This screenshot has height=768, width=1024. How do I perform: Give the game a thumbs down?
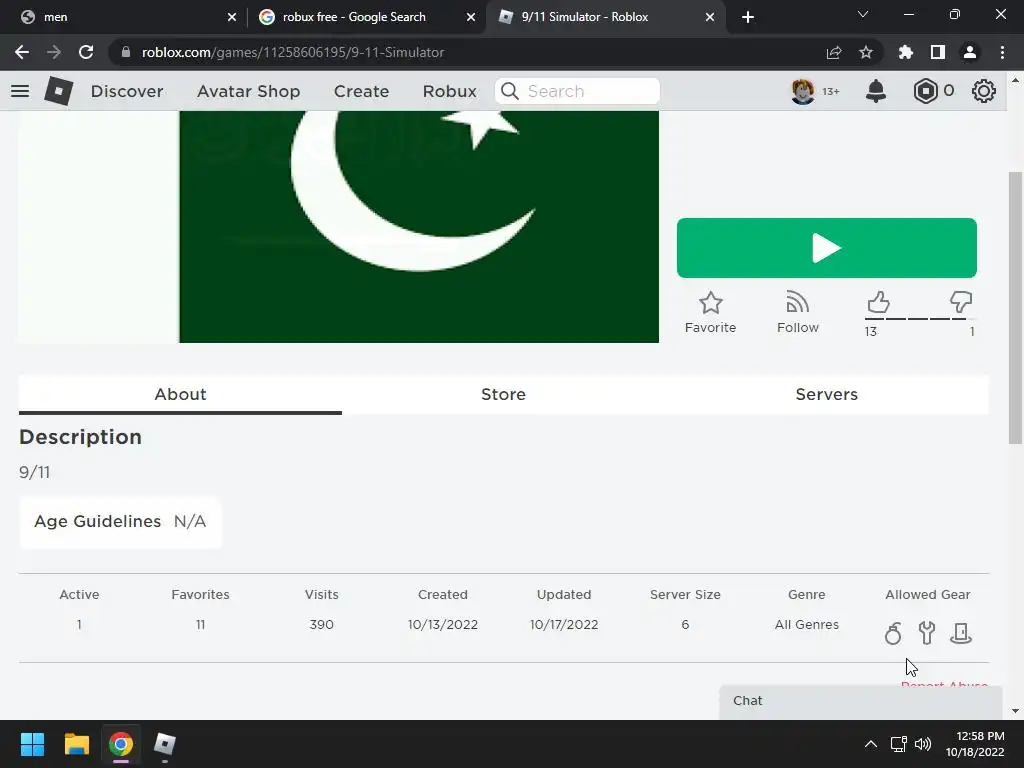coord(961,302)
